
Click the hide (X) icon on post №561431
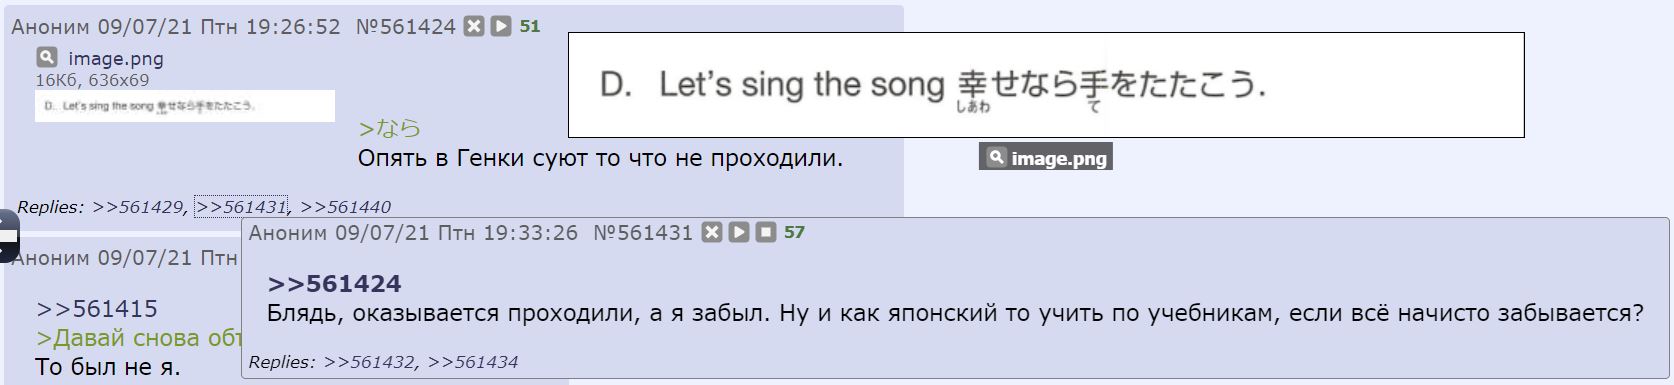point(711,233)
